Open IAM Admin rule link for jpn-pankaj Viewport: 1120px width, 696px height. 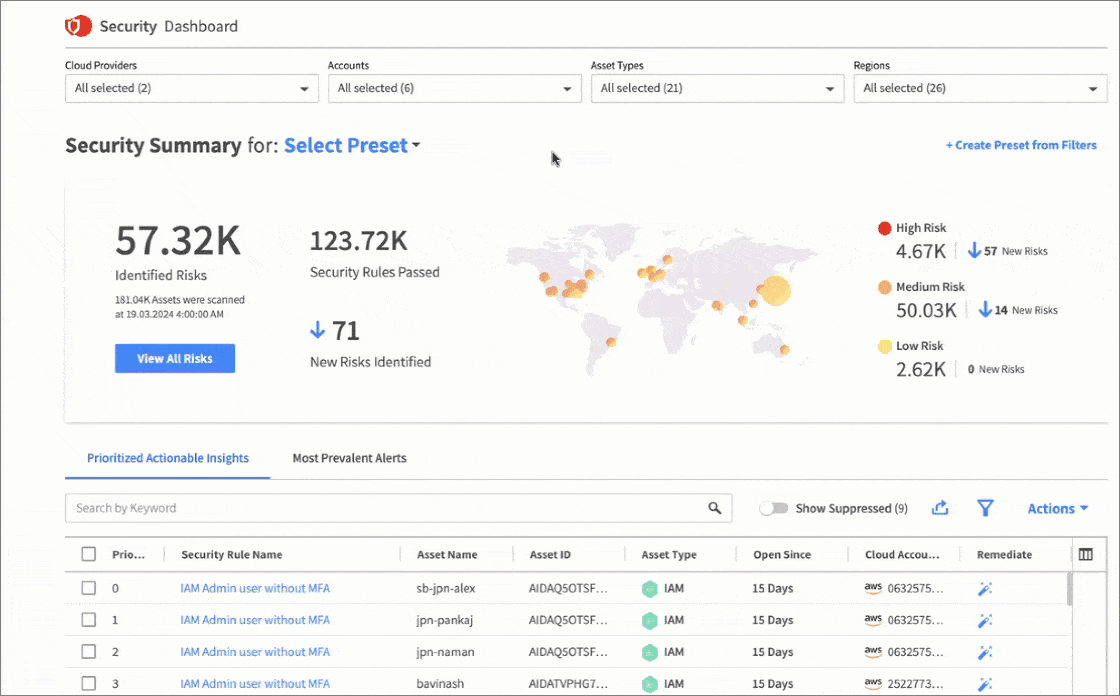[255, 620]
